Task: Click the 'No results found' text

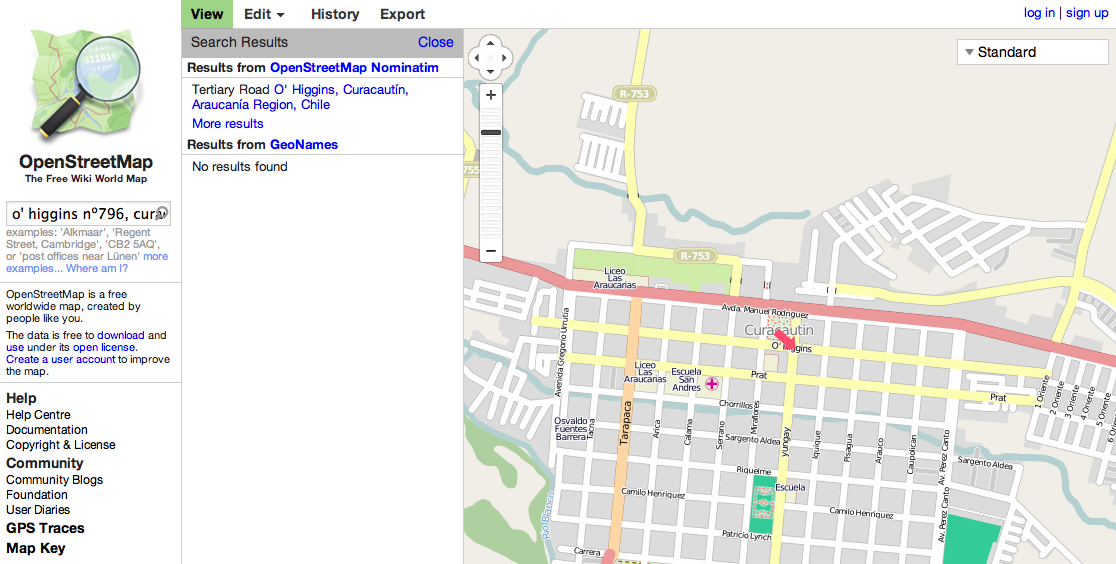Action: pyautogui.click(x=240, y=167)
